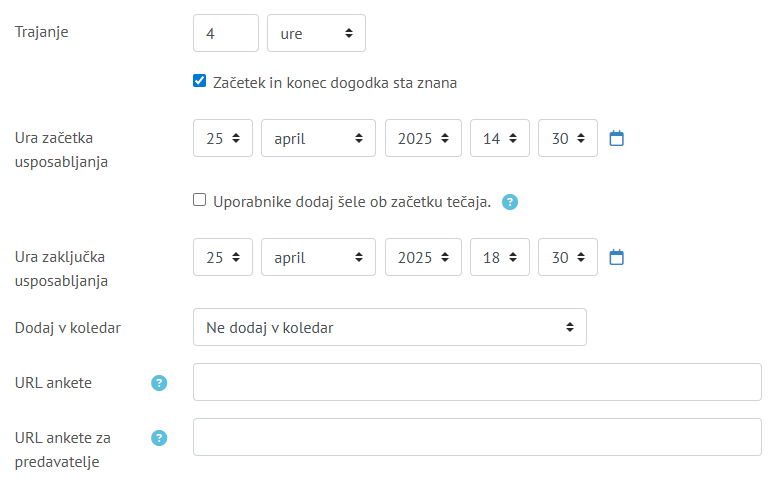781x482 pixels.
Task: Enable 'Uporabnike dodaj šele ob začetku tečaja'
Action: (200, 200)
